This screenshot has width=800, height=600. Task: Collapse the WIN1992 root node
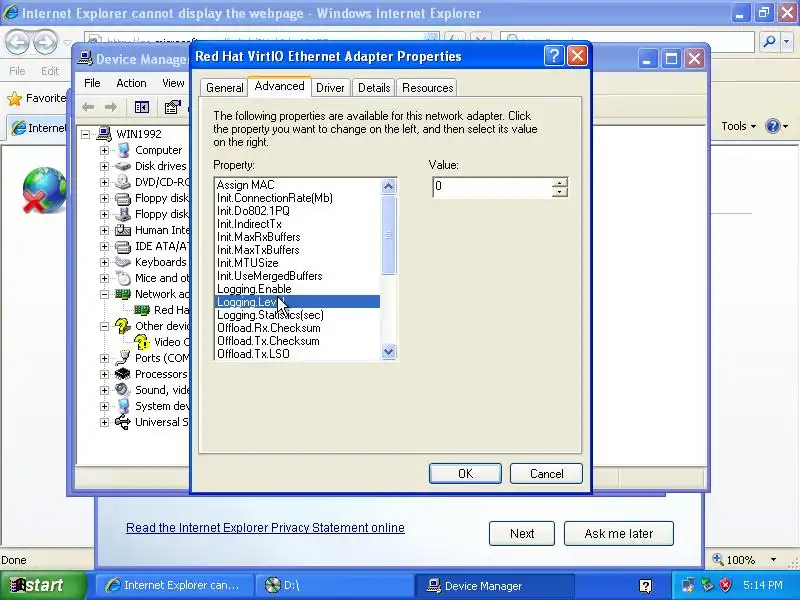pos(86,134)
